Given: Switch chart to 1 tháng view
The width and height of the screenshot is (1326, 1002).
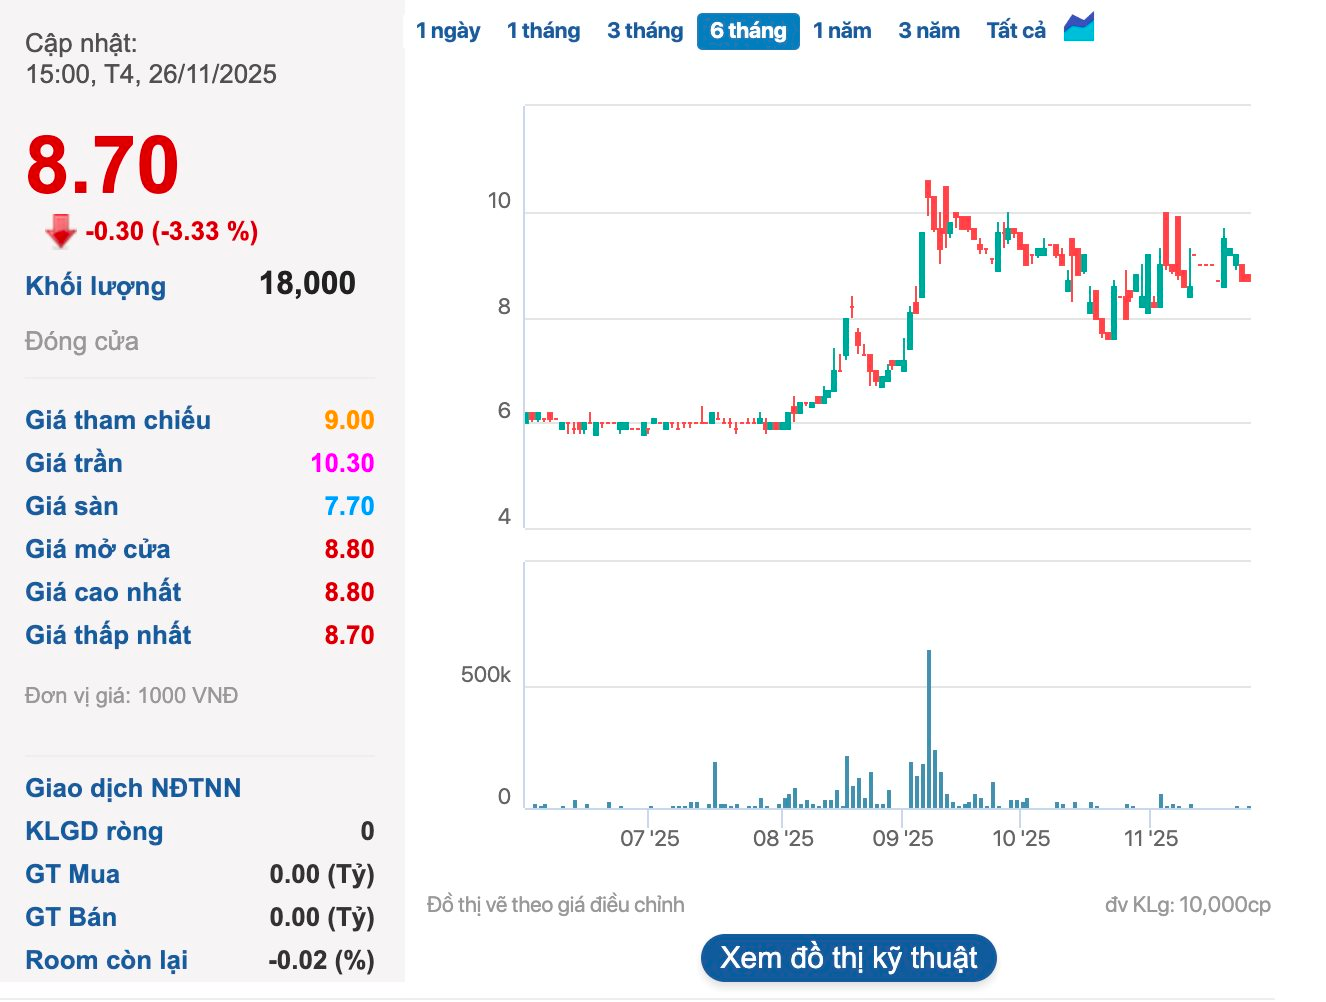Looking at the screenshot, I should [543, 30].
